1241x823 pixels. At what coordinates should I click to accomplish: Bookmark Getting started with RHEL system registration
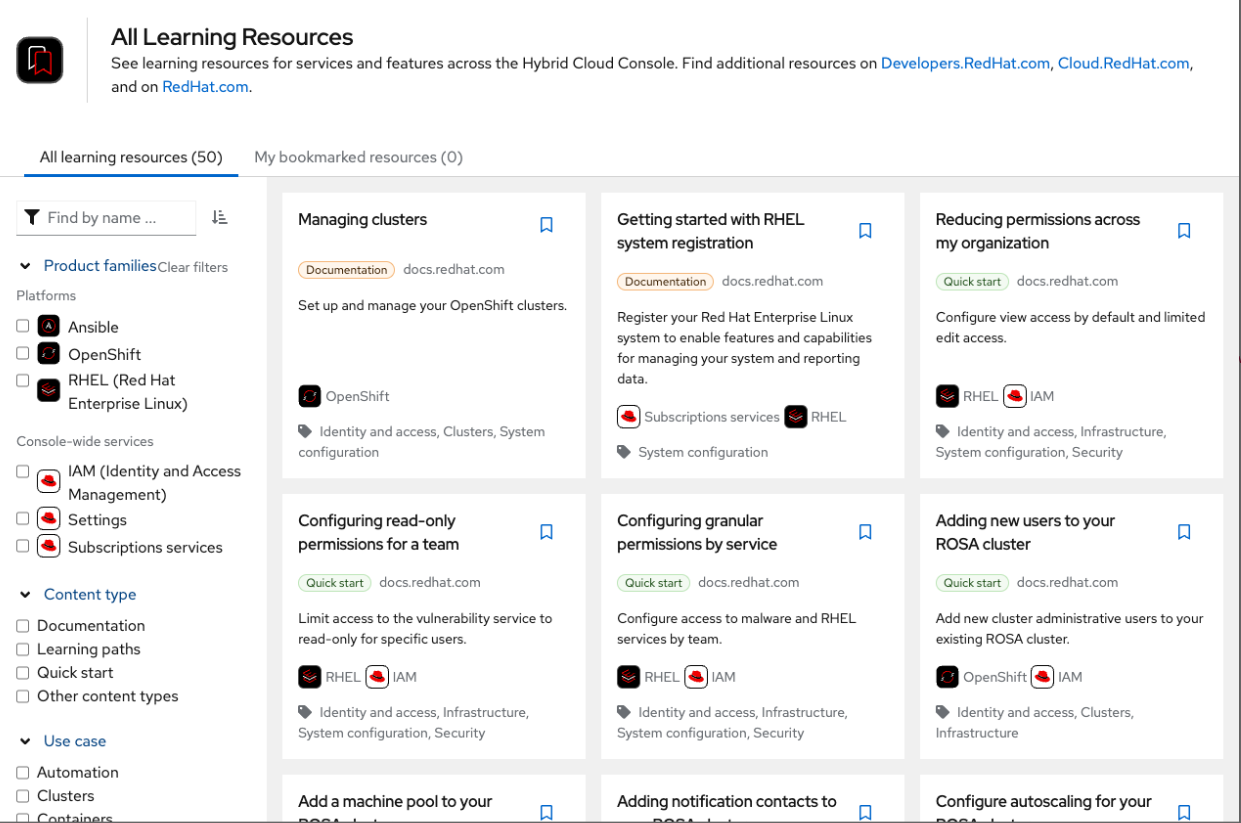click(x=865, y=231)
